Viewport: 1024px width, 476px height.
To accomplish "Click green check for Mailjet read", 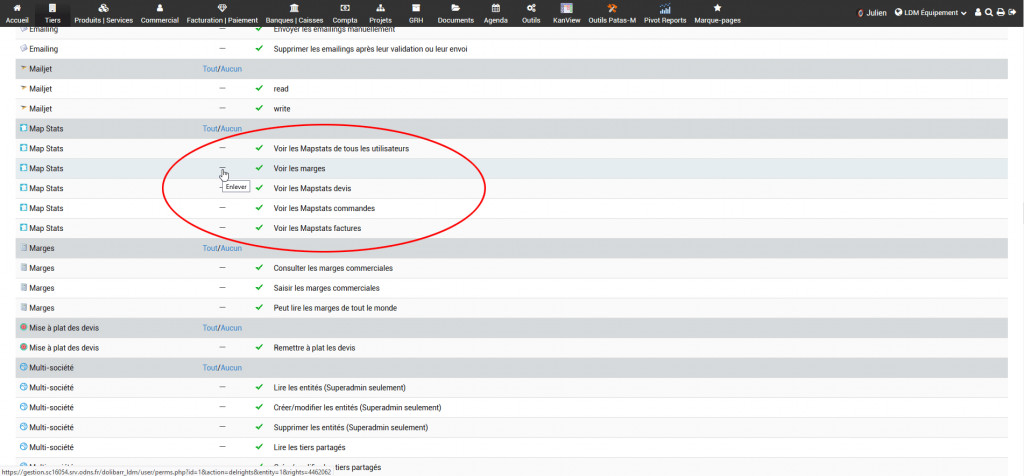I will 259,88.
